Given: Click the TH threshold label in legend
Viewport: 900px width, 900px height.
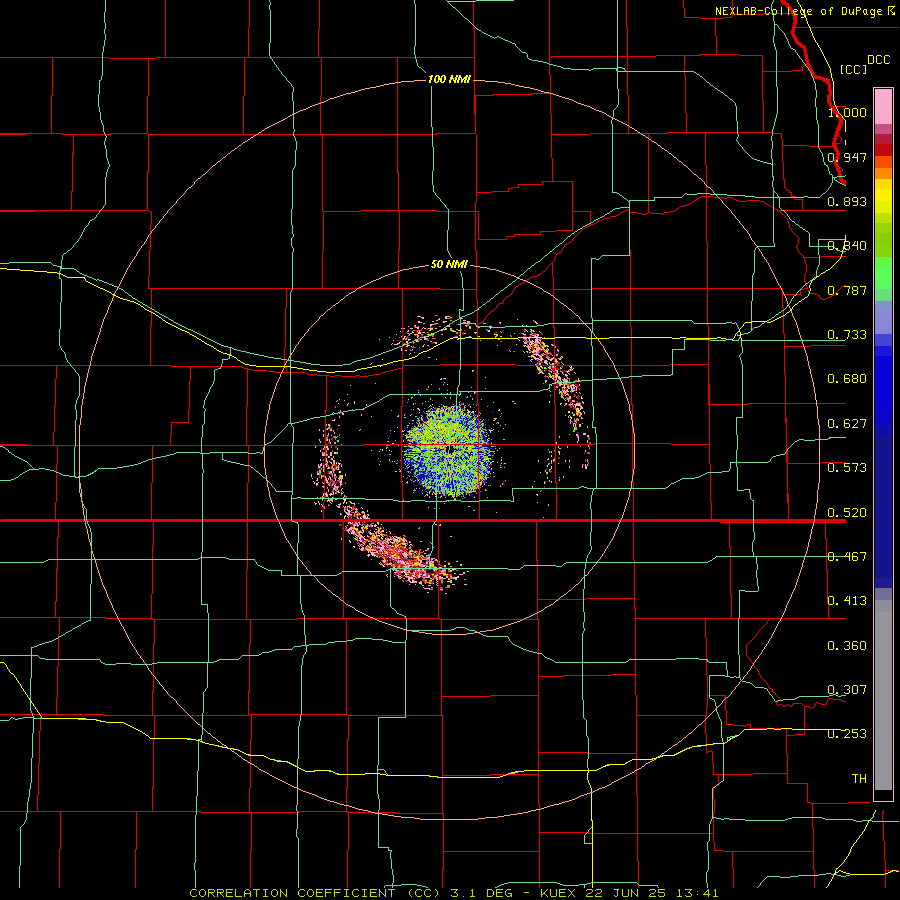Looking at the screenshot, I should pyautogui.click(x=859, y=779).
